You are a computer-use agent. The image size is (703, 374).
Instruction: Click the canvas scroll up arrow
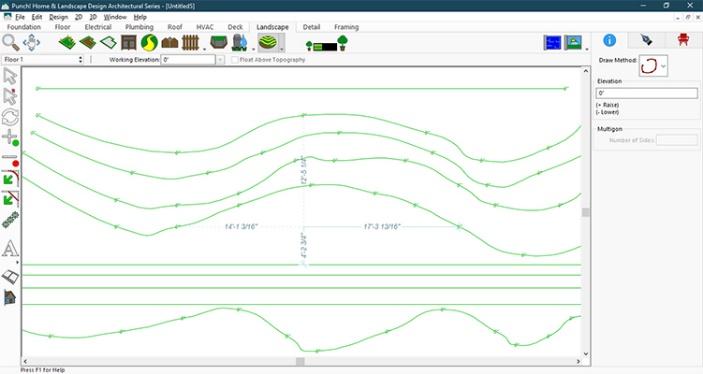(586, 71)
